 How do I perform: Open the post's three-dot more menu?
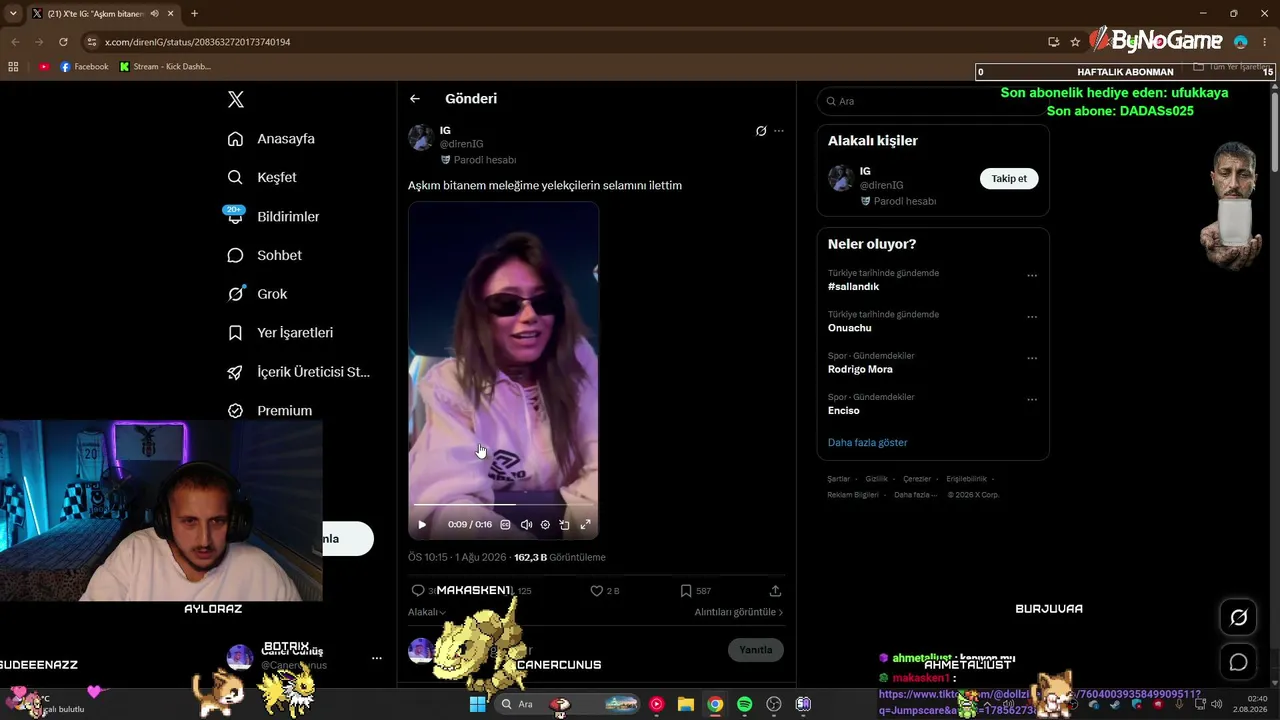click(x=779, y=131)
